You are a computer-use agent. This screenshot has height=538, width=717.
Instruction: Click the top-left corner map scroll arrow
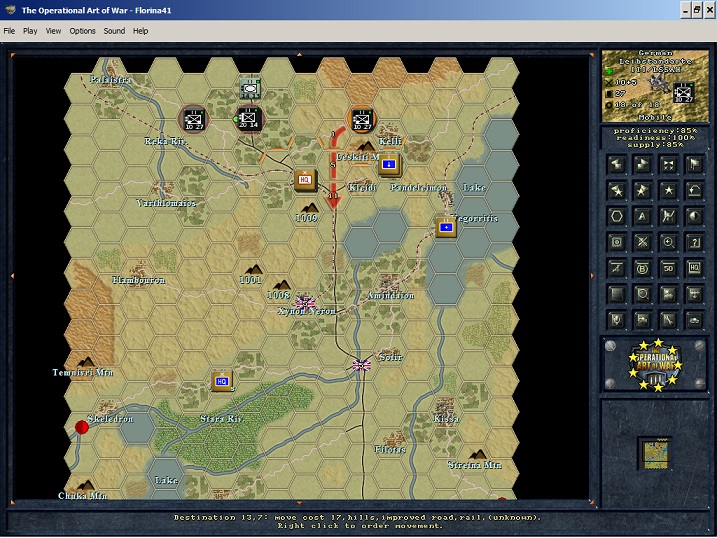point(13,55)
